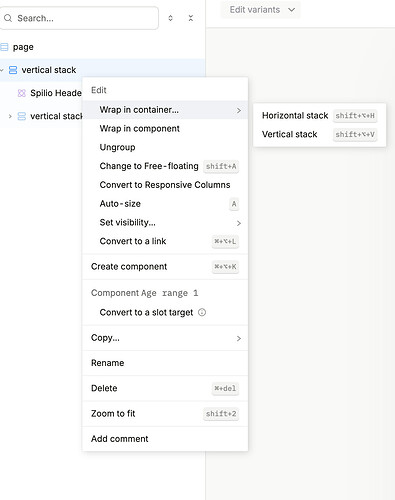Choose Convert to a slot target

click(165, 312)
